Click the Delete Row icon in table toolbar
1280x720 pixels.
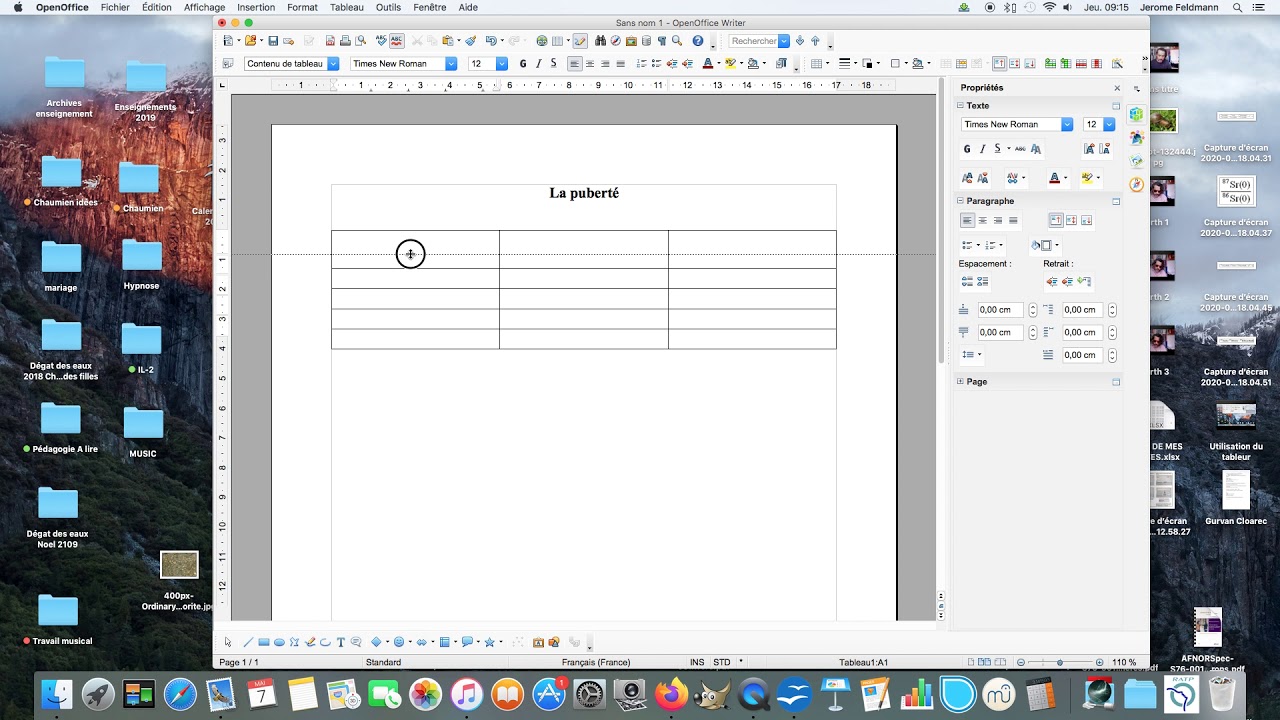pos(1080,64)
